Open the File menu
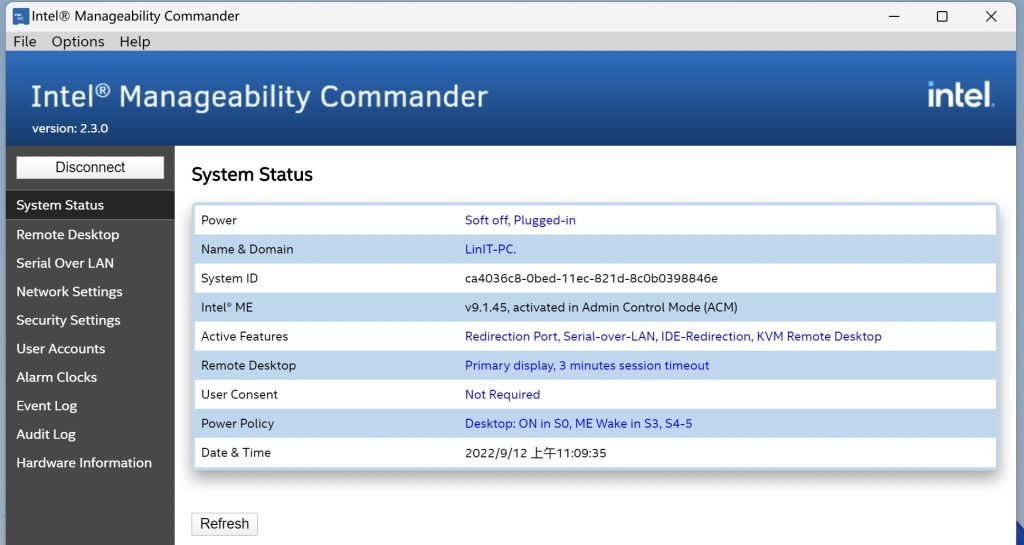 click(x=25, y=41)
